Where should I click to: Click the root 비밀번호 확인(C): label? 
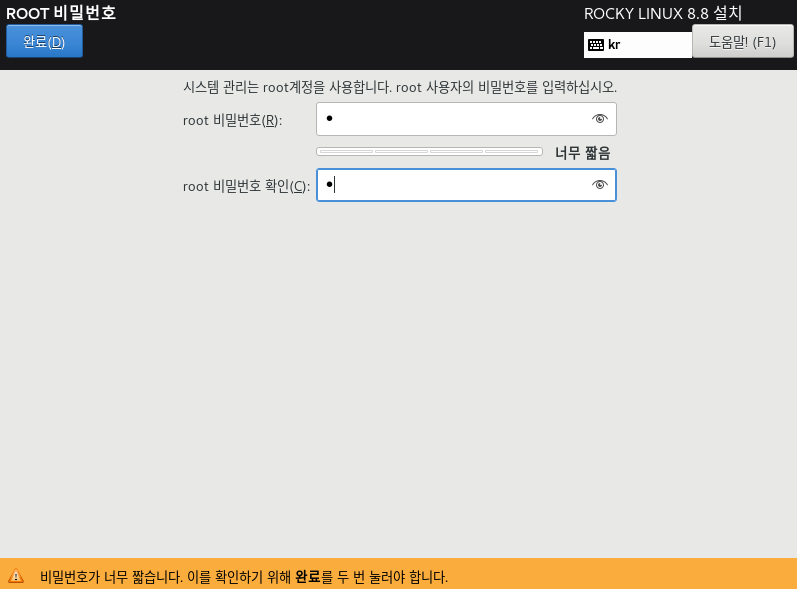(246, 187)
